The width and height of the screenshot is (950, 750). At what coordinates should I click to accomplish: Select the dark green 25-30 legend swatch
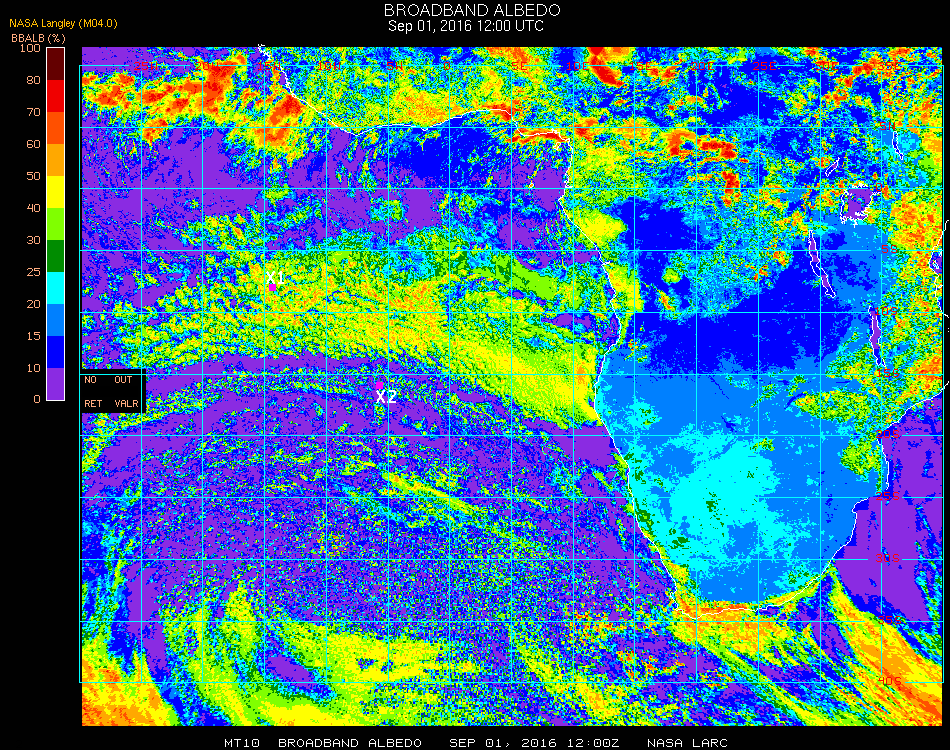[x=56, y=256]
